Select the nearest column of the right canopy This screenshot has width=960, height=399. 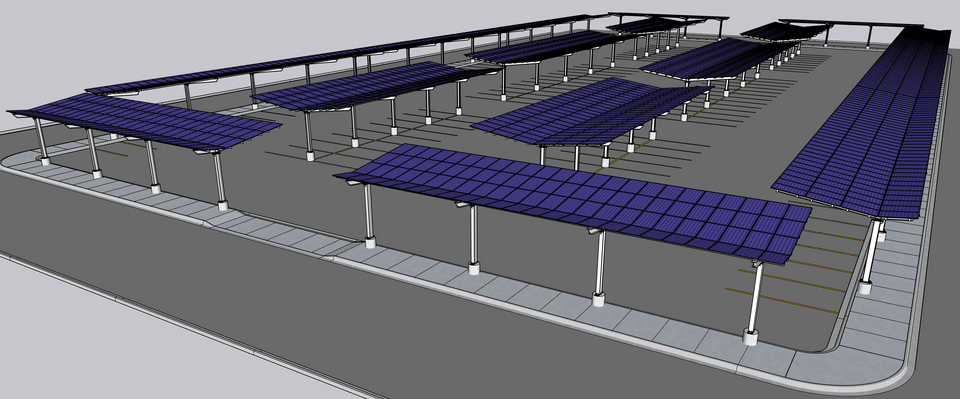869,256
